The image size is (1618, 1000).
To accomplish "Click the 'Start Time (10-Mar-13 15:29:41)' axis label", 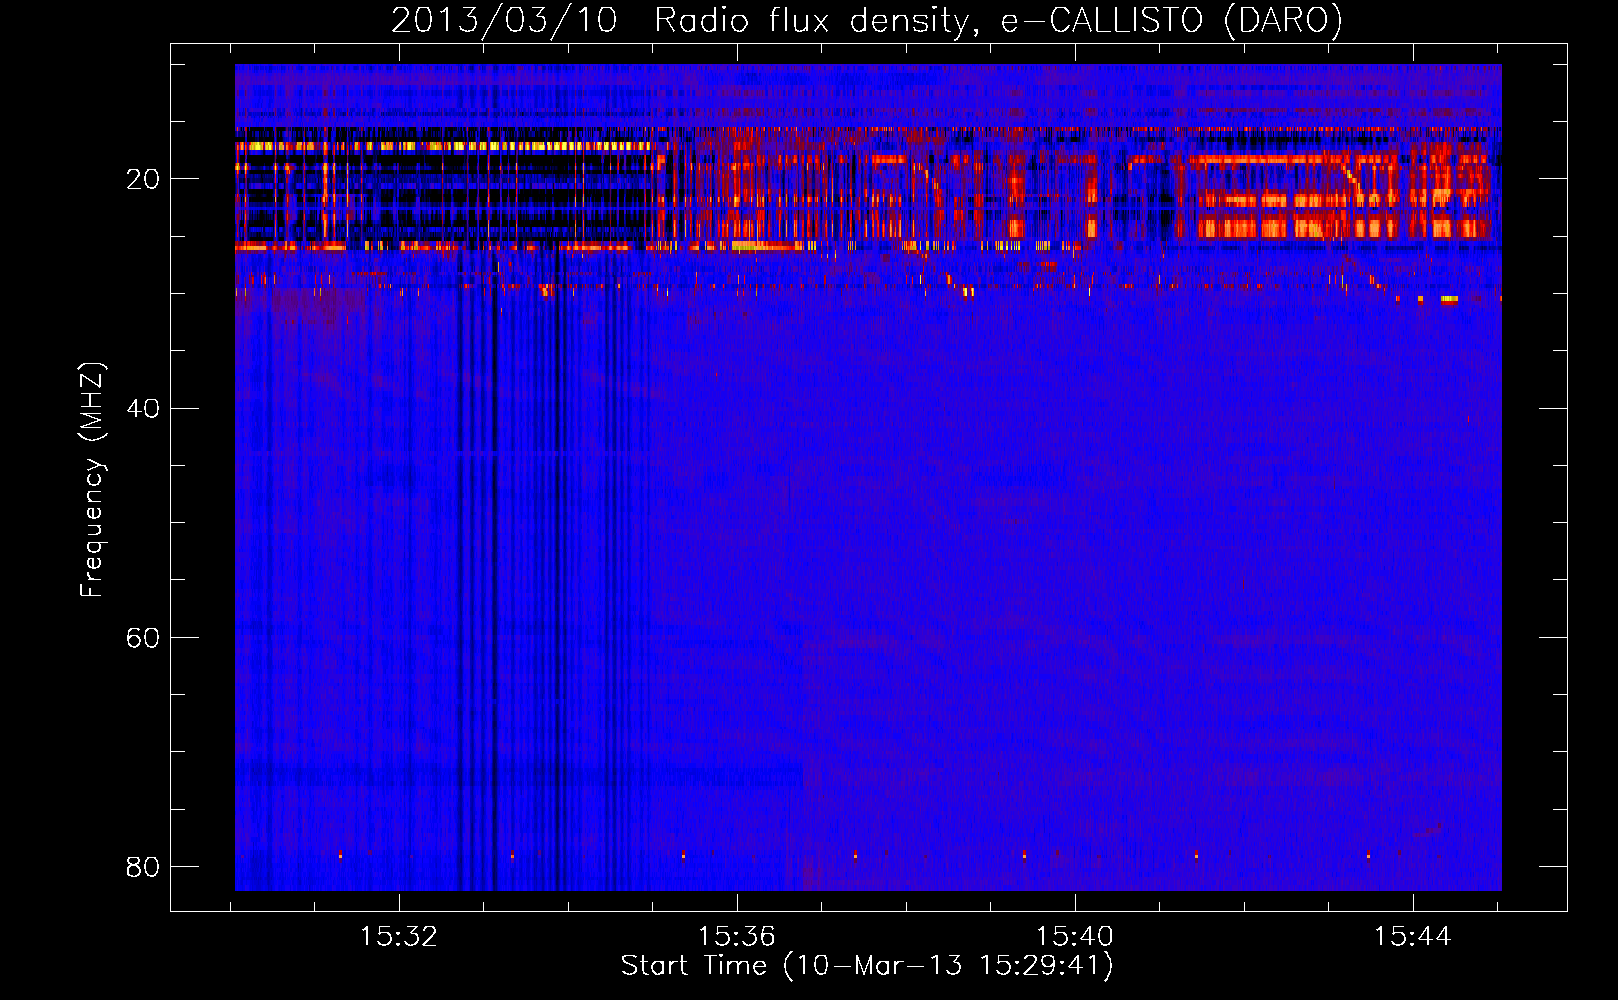I will (x=867, y=966).
